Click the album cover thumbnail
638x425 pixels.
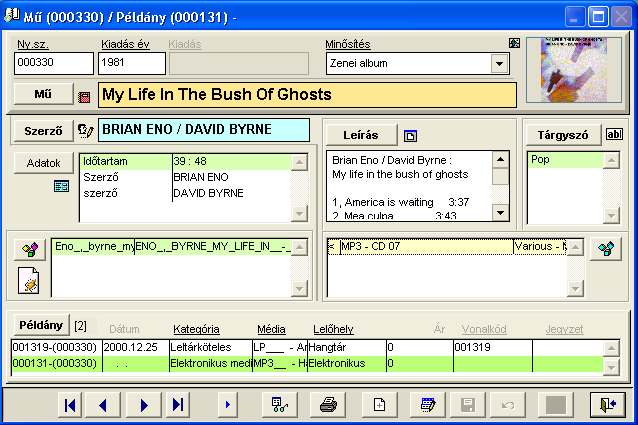pos(574,70)
